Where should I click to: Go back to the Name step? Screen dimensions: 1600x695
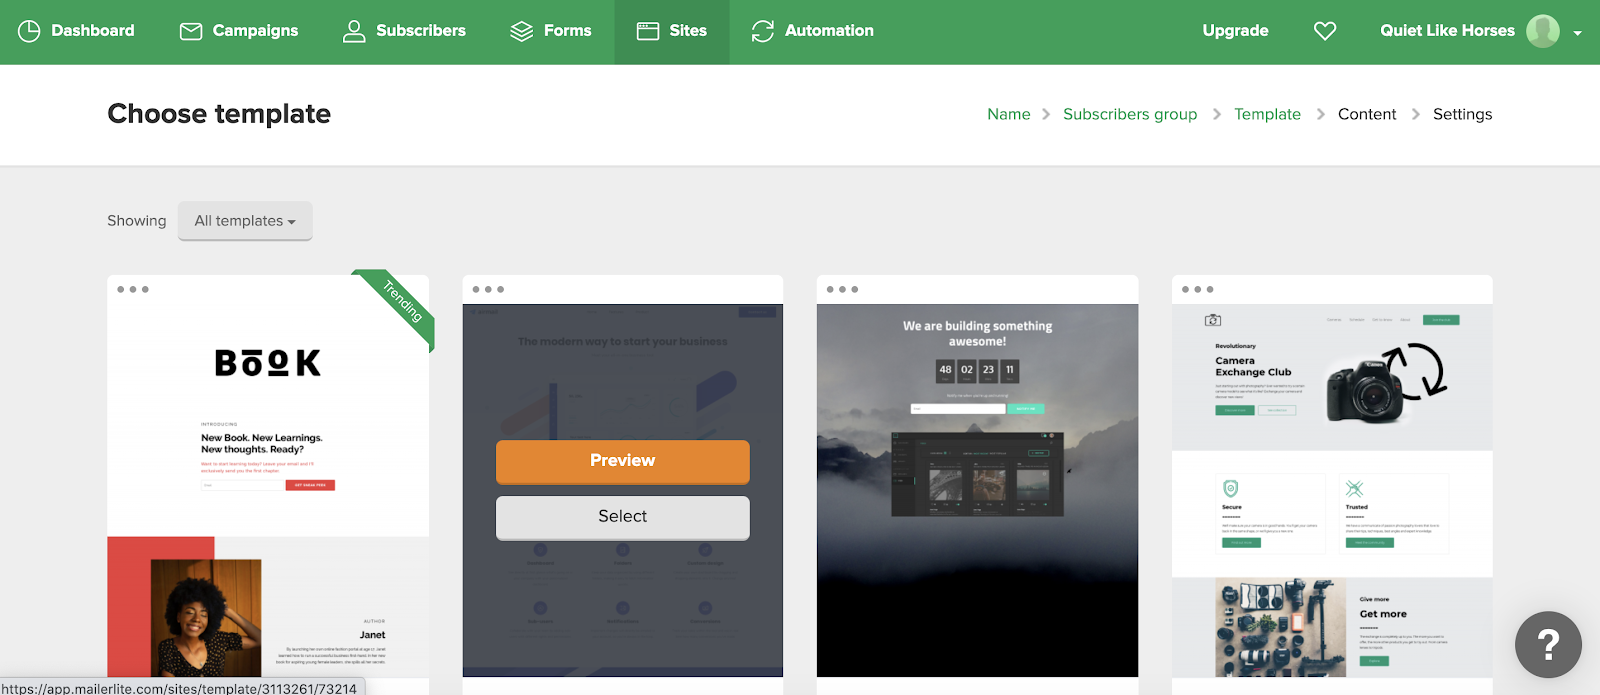[x=1008, y=114]
